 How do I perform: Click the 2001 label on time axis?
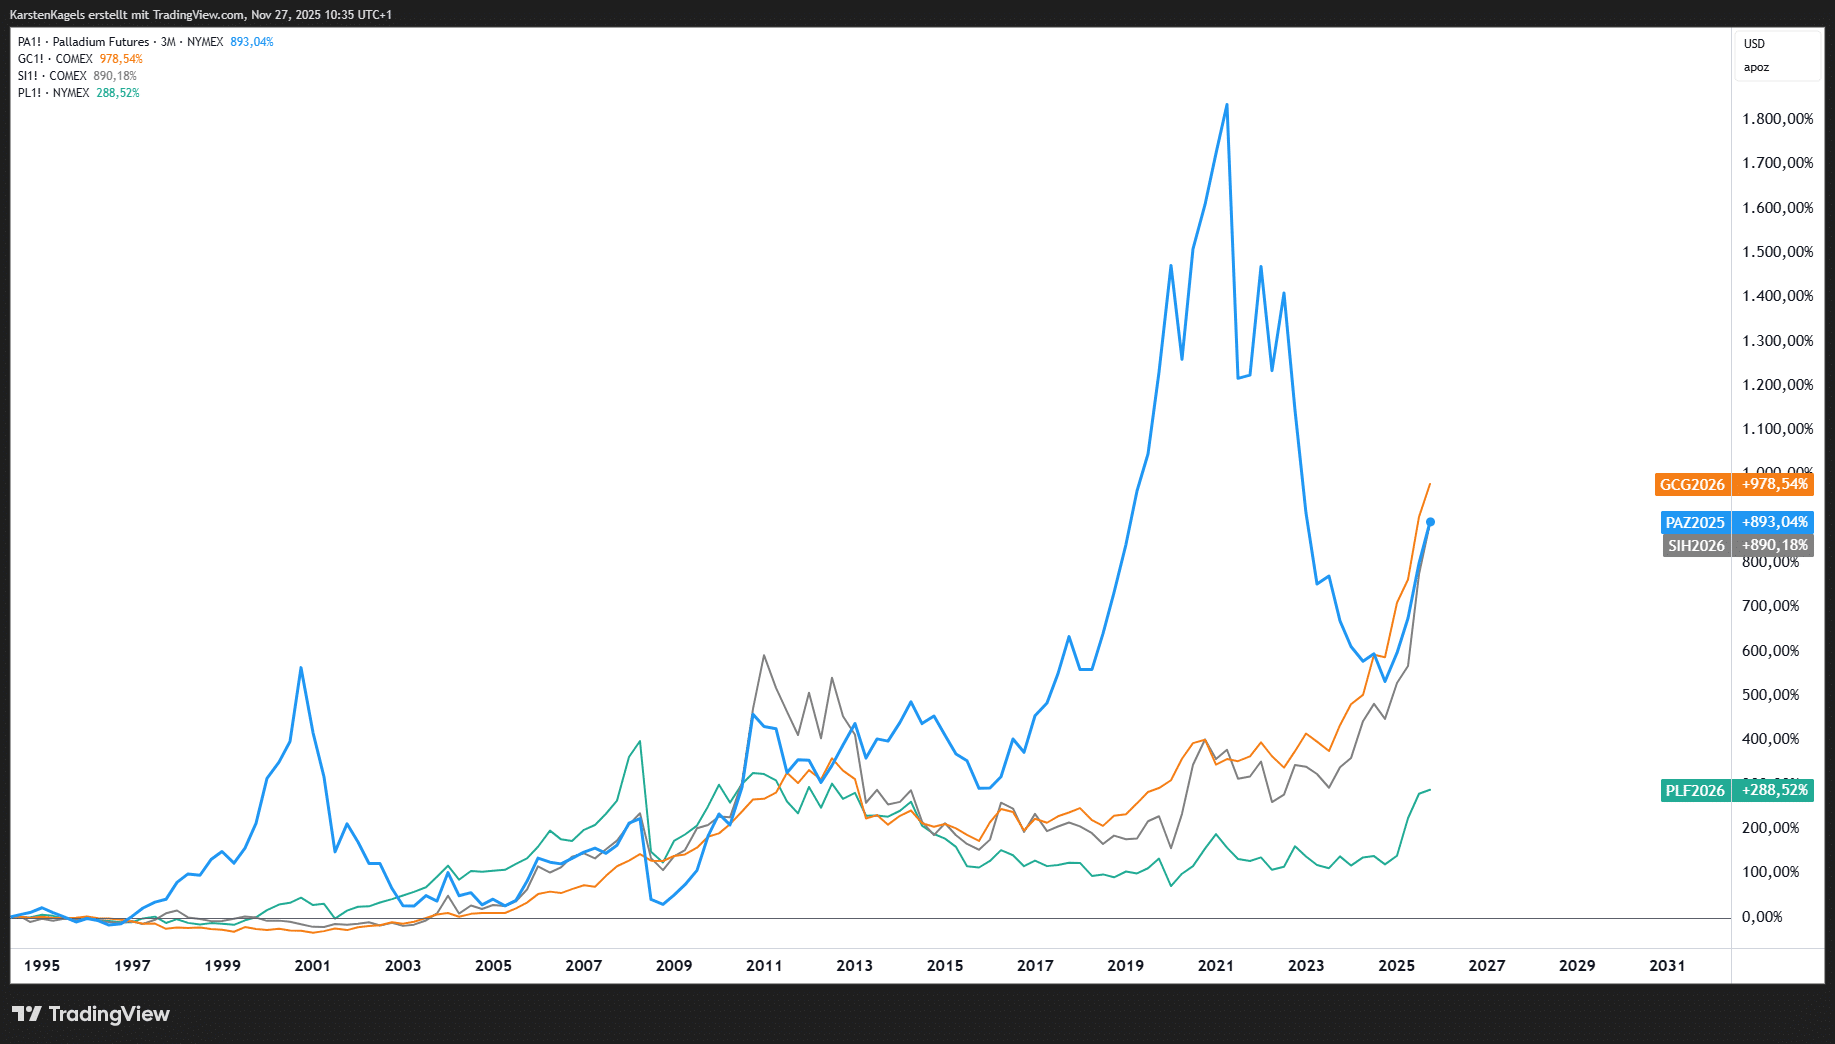coord(312,966)
